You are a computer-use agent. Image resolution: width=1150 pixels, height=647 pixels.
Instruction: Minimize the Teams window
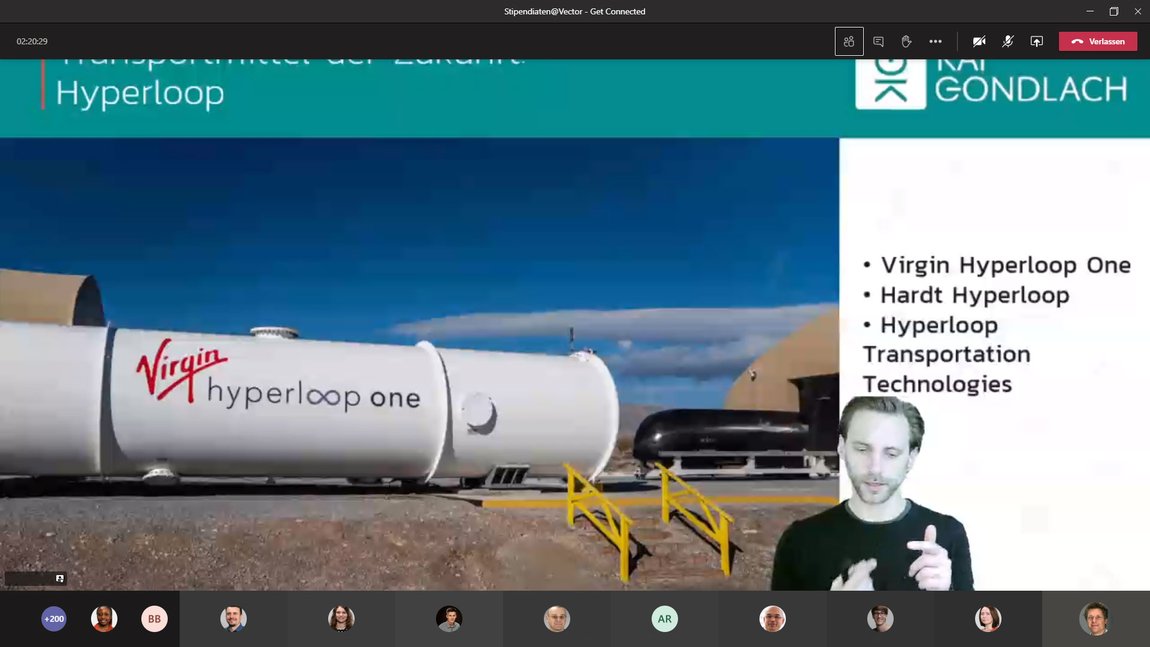[x=1090, y=11]
